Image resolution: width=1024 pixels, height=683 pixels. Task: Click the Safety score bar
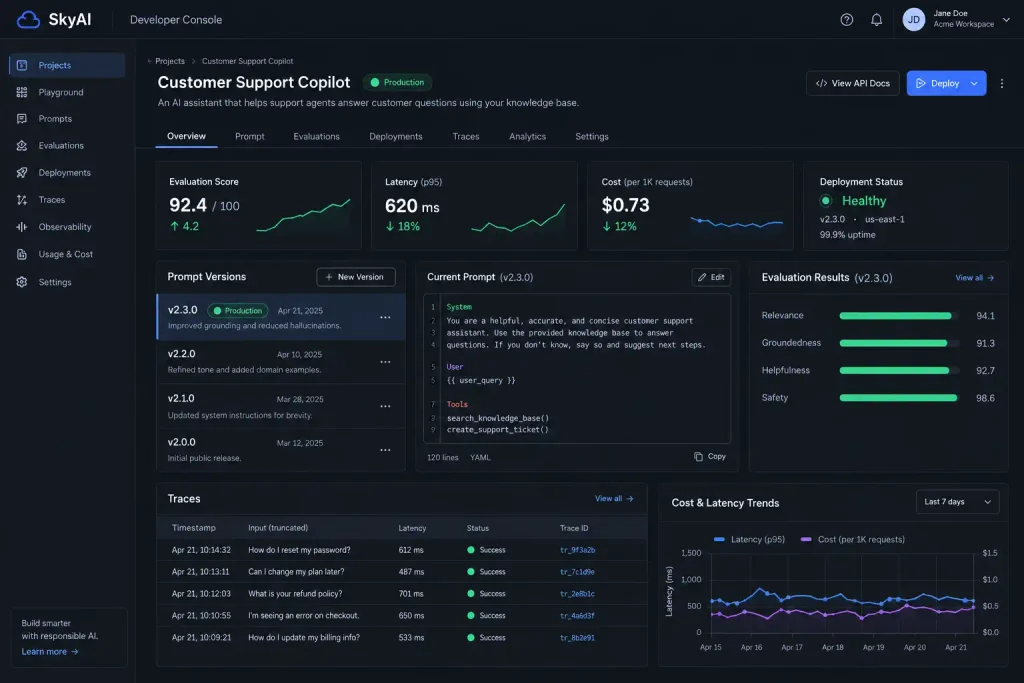(x=899, y=398)
